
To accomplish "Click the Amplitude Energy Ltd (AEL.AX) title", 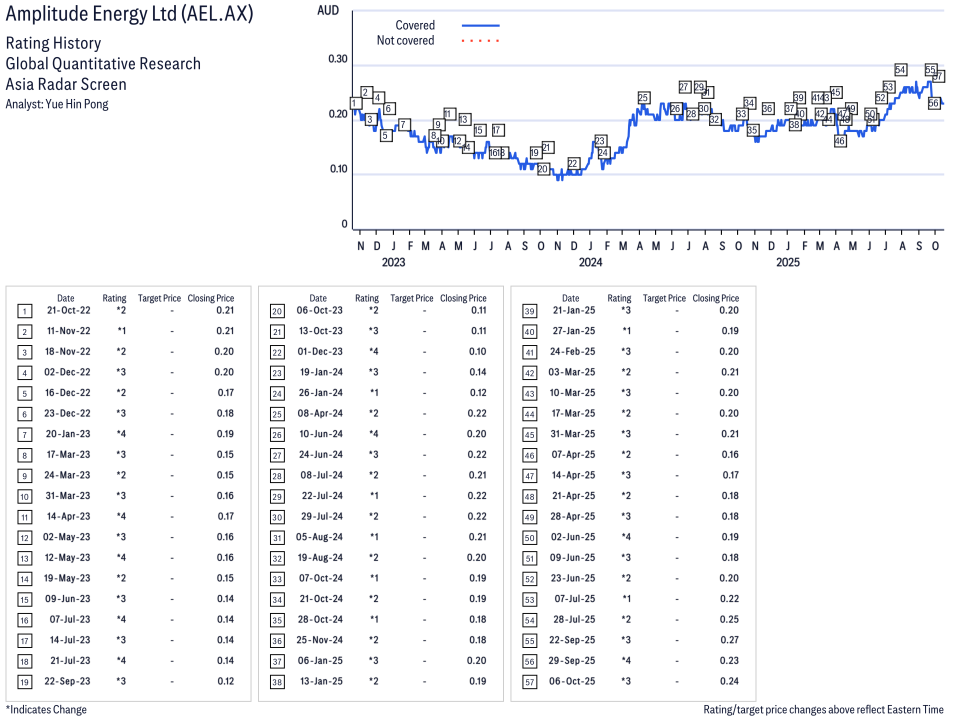I will click(130, 16).
